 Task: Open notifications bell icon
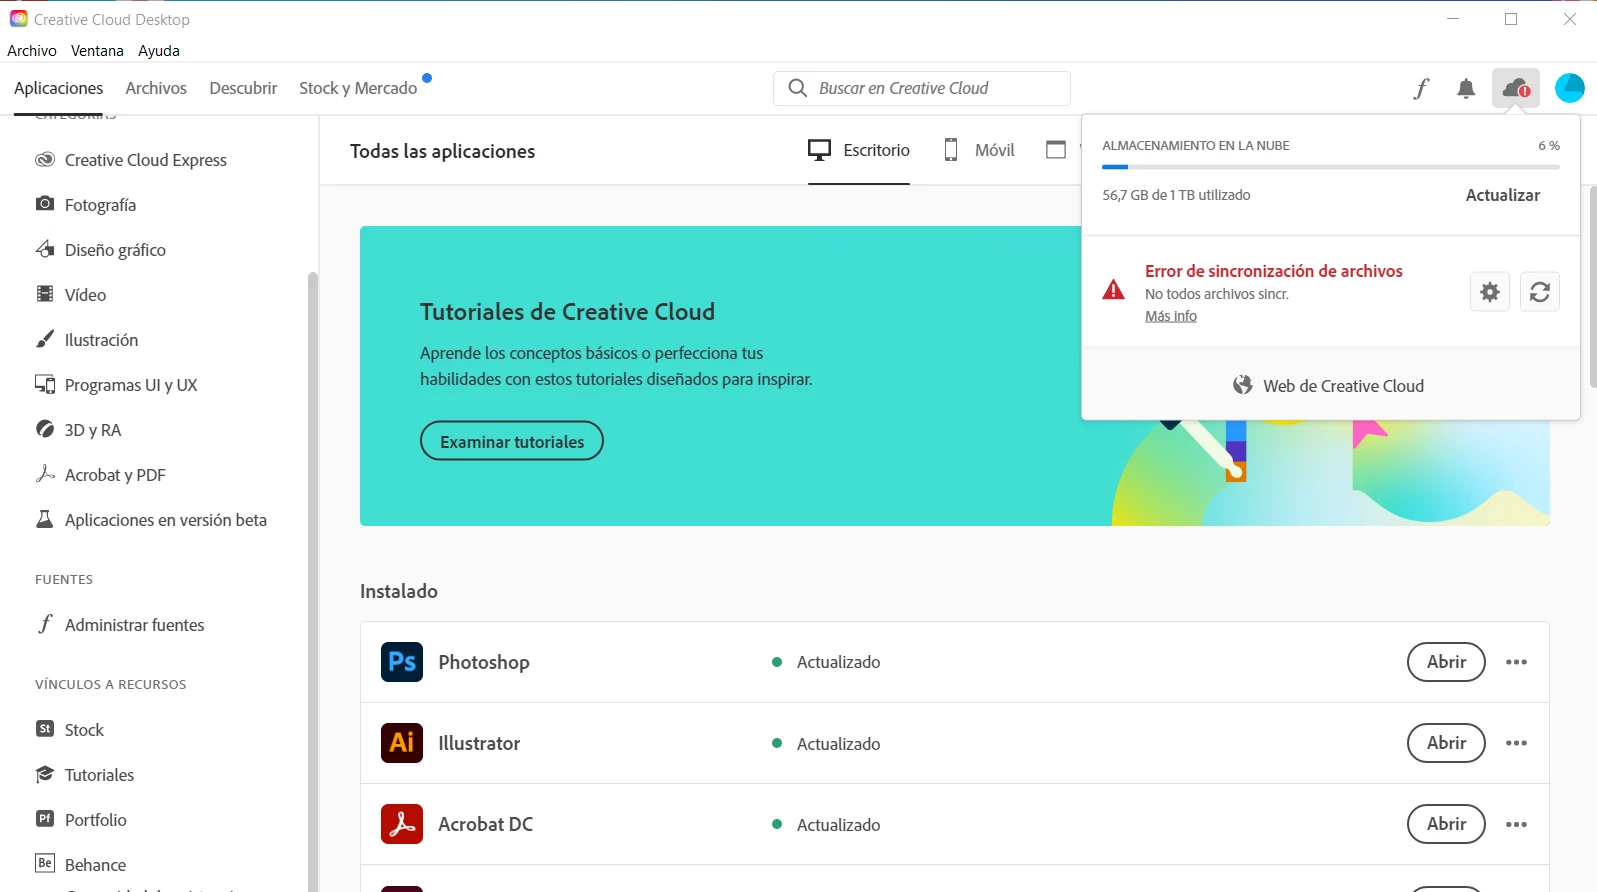[x=1466, y=88]
